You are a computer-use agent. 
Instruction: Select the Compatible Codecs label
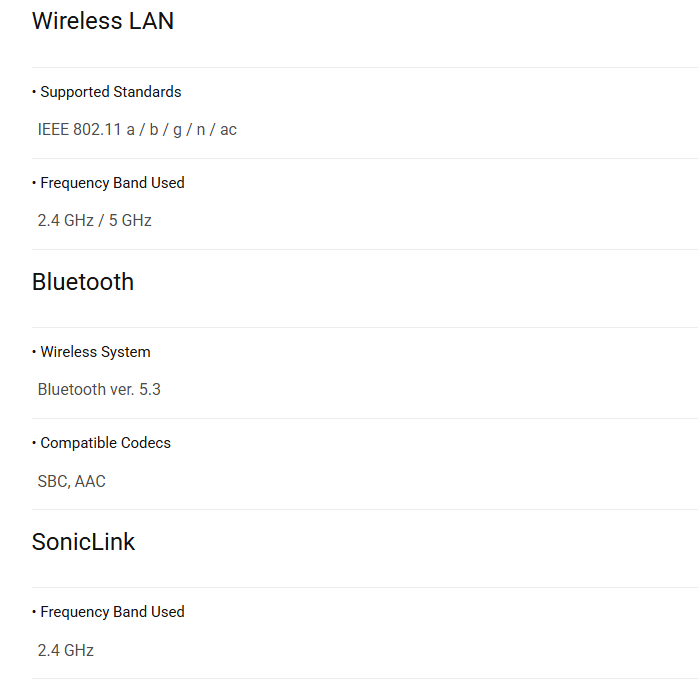click(x=105, y=443)
